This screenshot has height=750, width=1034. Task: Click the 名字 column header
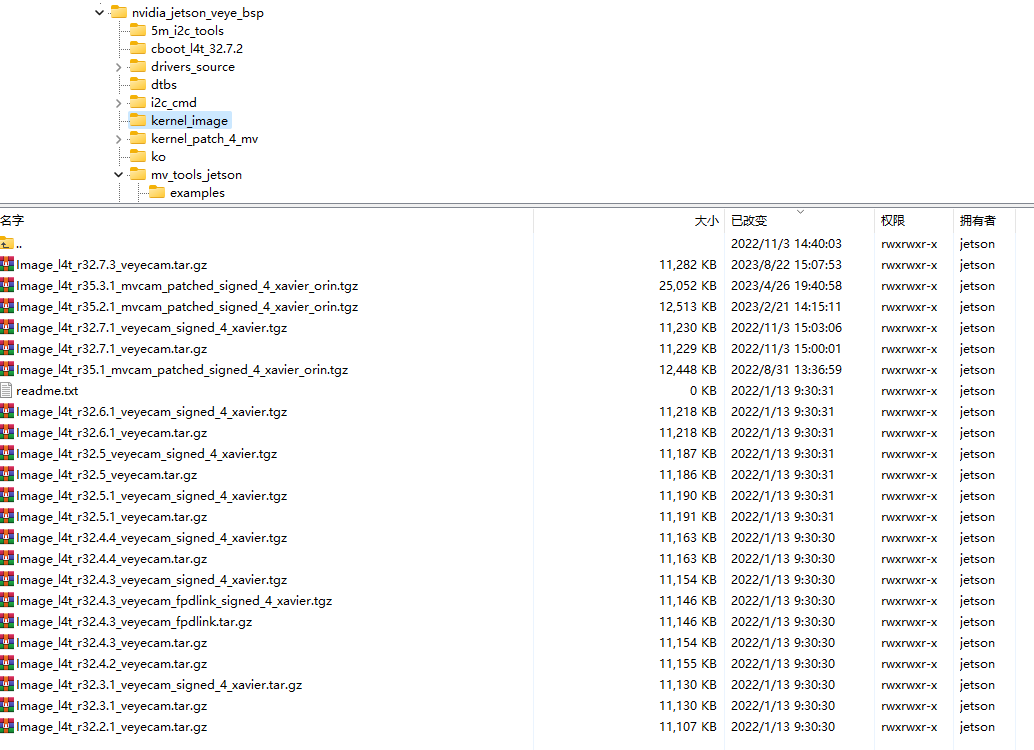[x=12, y=221]
